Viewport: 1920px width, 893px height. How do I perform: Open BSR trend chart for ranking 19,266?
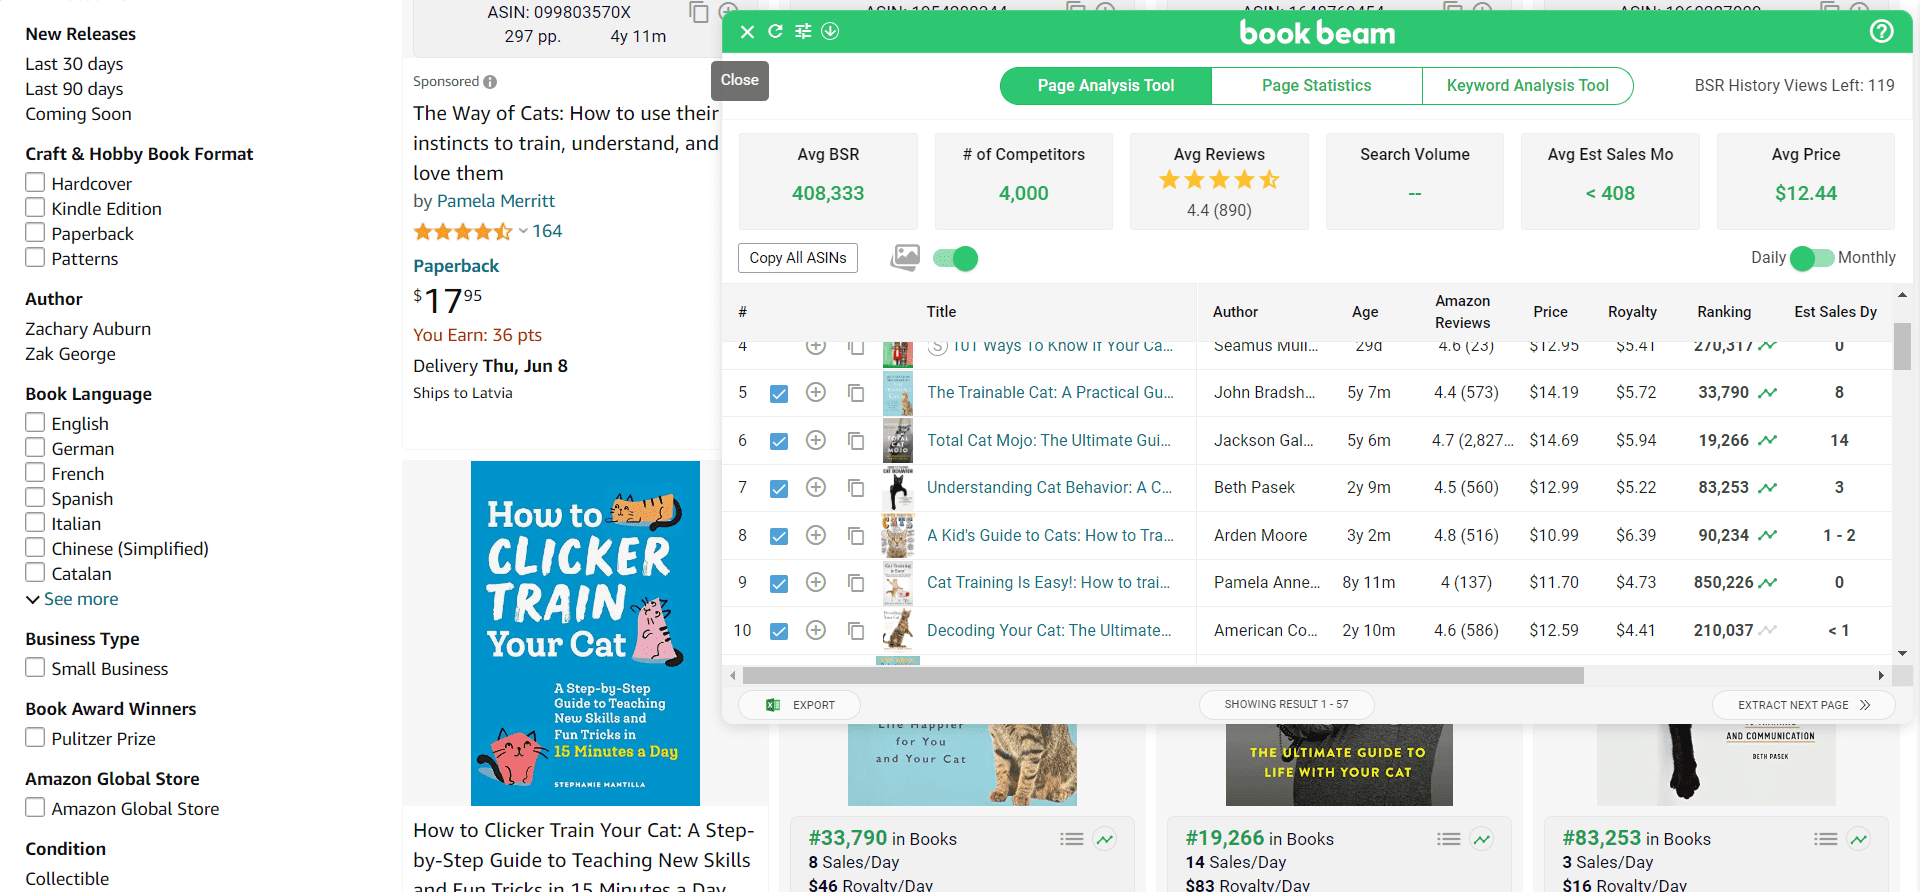1768,440
